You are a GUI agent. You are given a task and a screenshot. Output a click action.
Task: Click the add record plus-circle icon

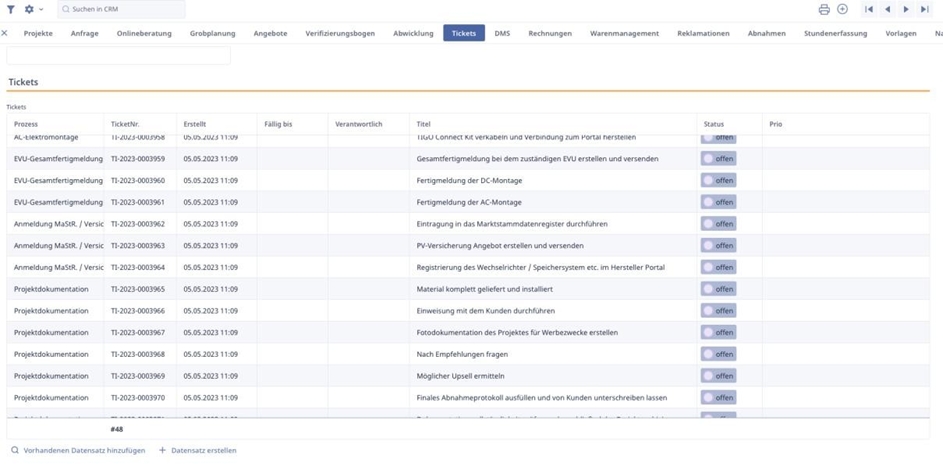pyautogui.click(x=842, y=9)
